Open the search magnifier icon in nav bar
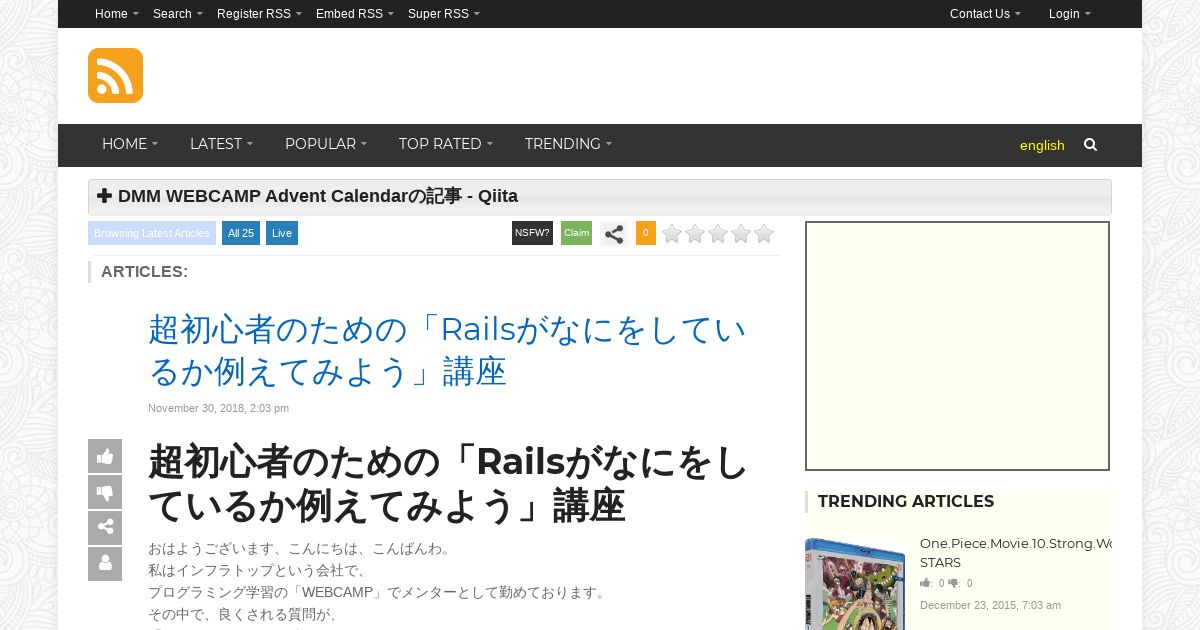This screenshot has width=1200, height=630. click(1090, 145)
